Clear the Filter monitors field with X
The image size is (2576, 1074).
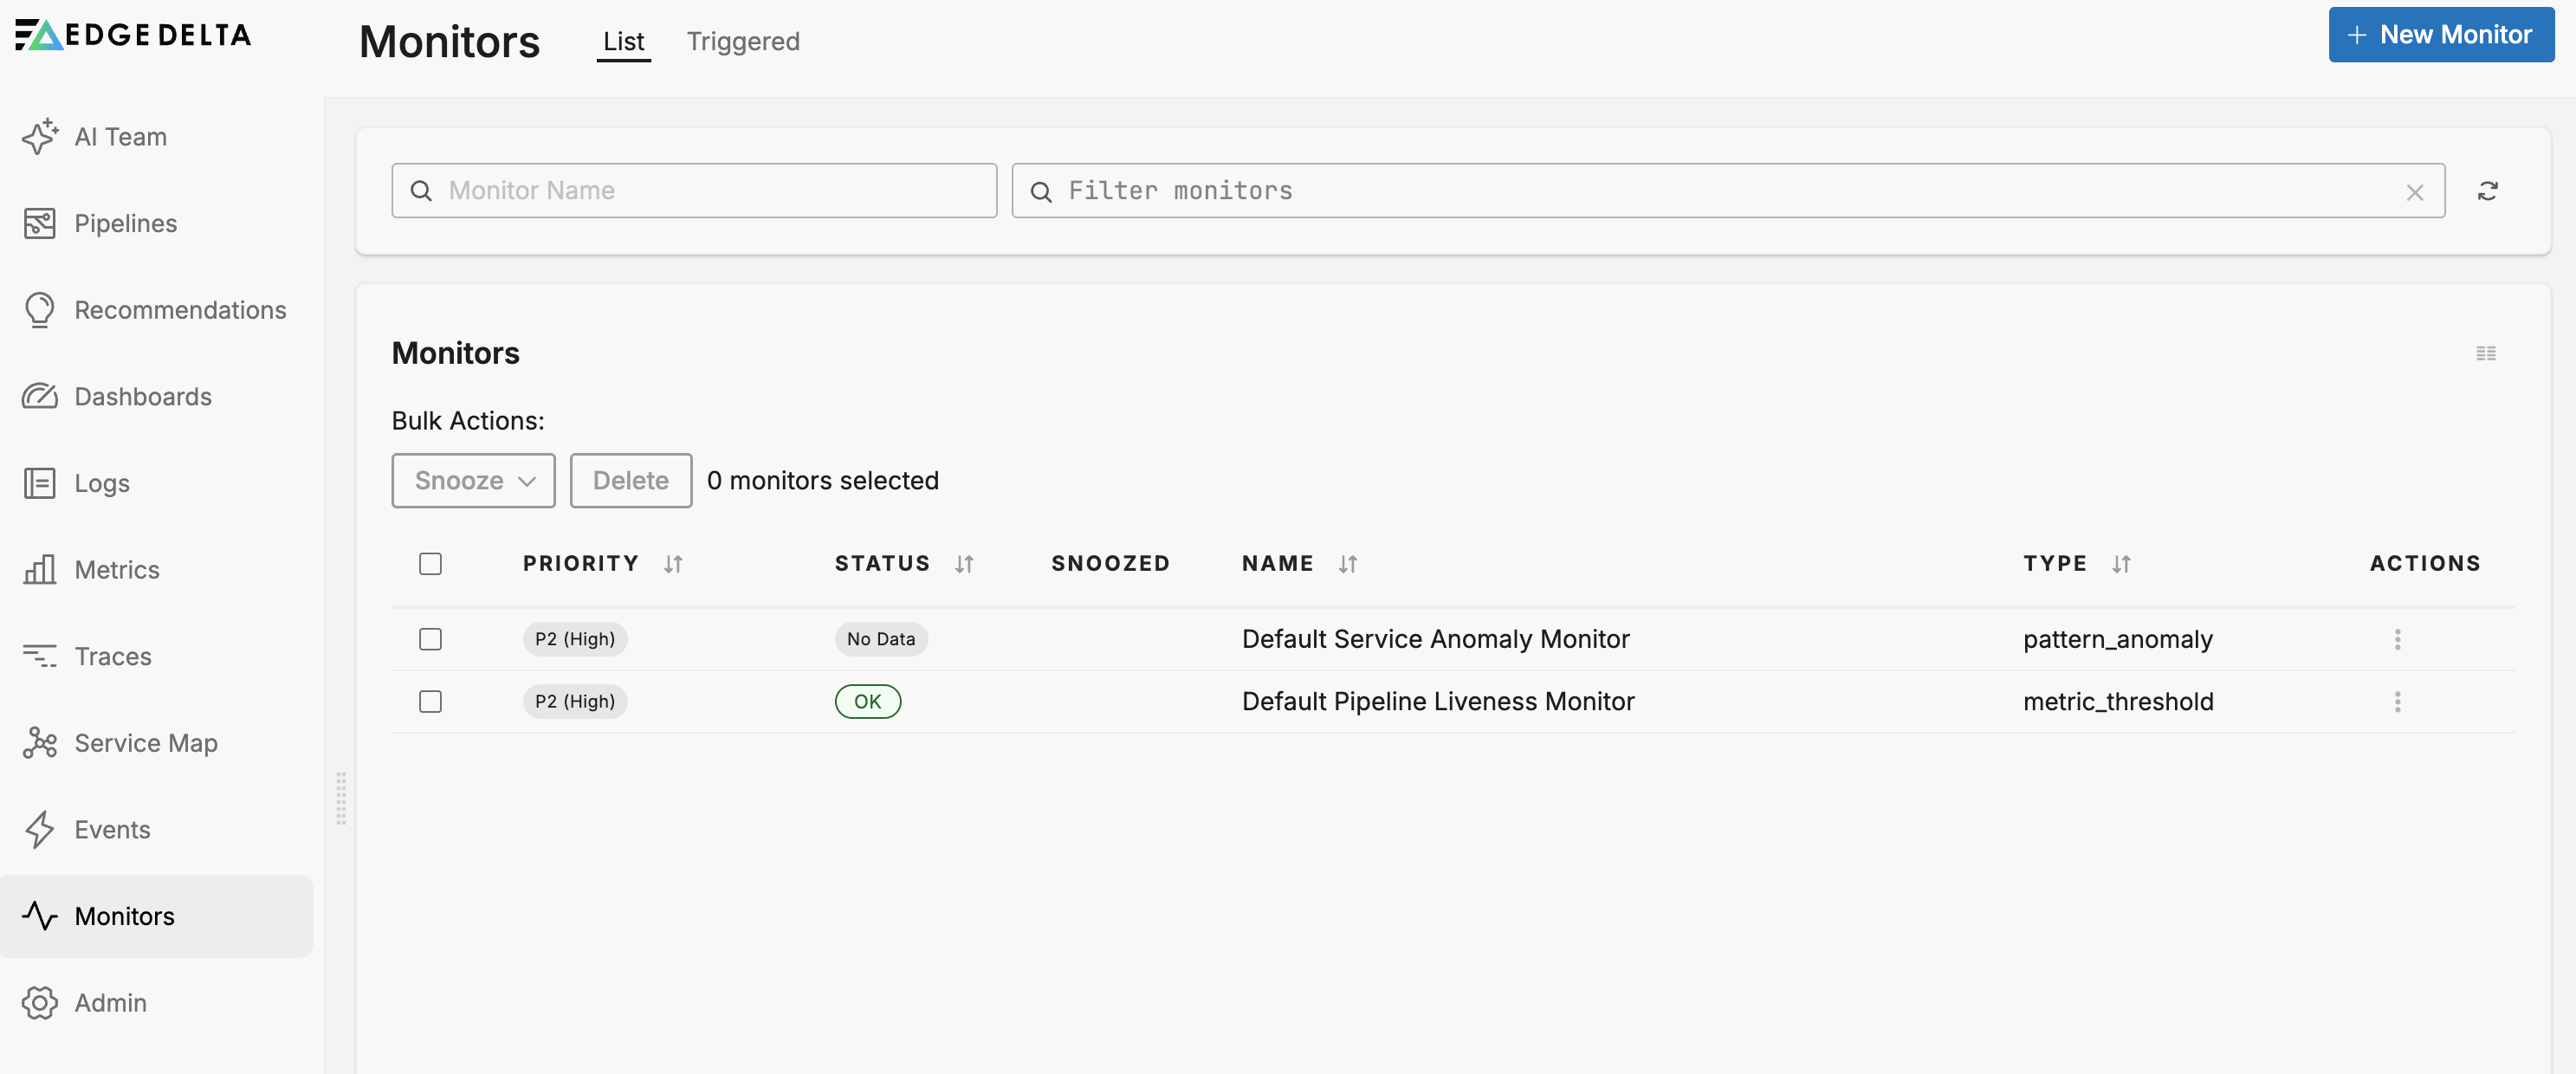pos(2414,192)
